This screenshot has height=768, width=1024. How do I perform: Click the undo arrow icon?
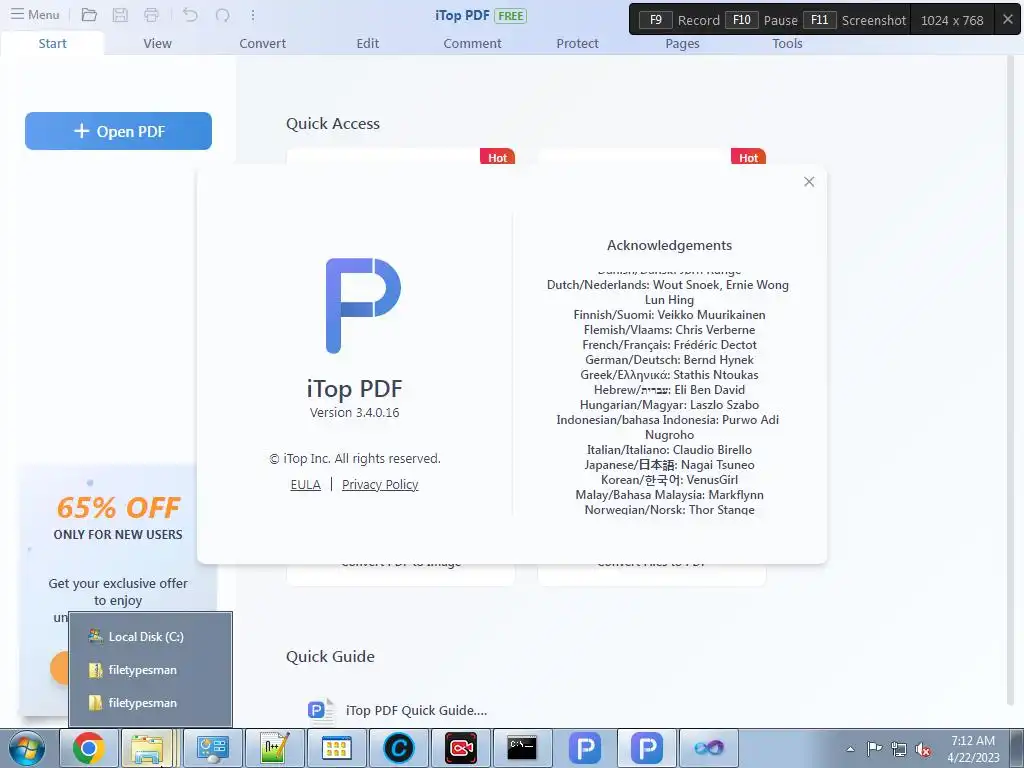190,15
